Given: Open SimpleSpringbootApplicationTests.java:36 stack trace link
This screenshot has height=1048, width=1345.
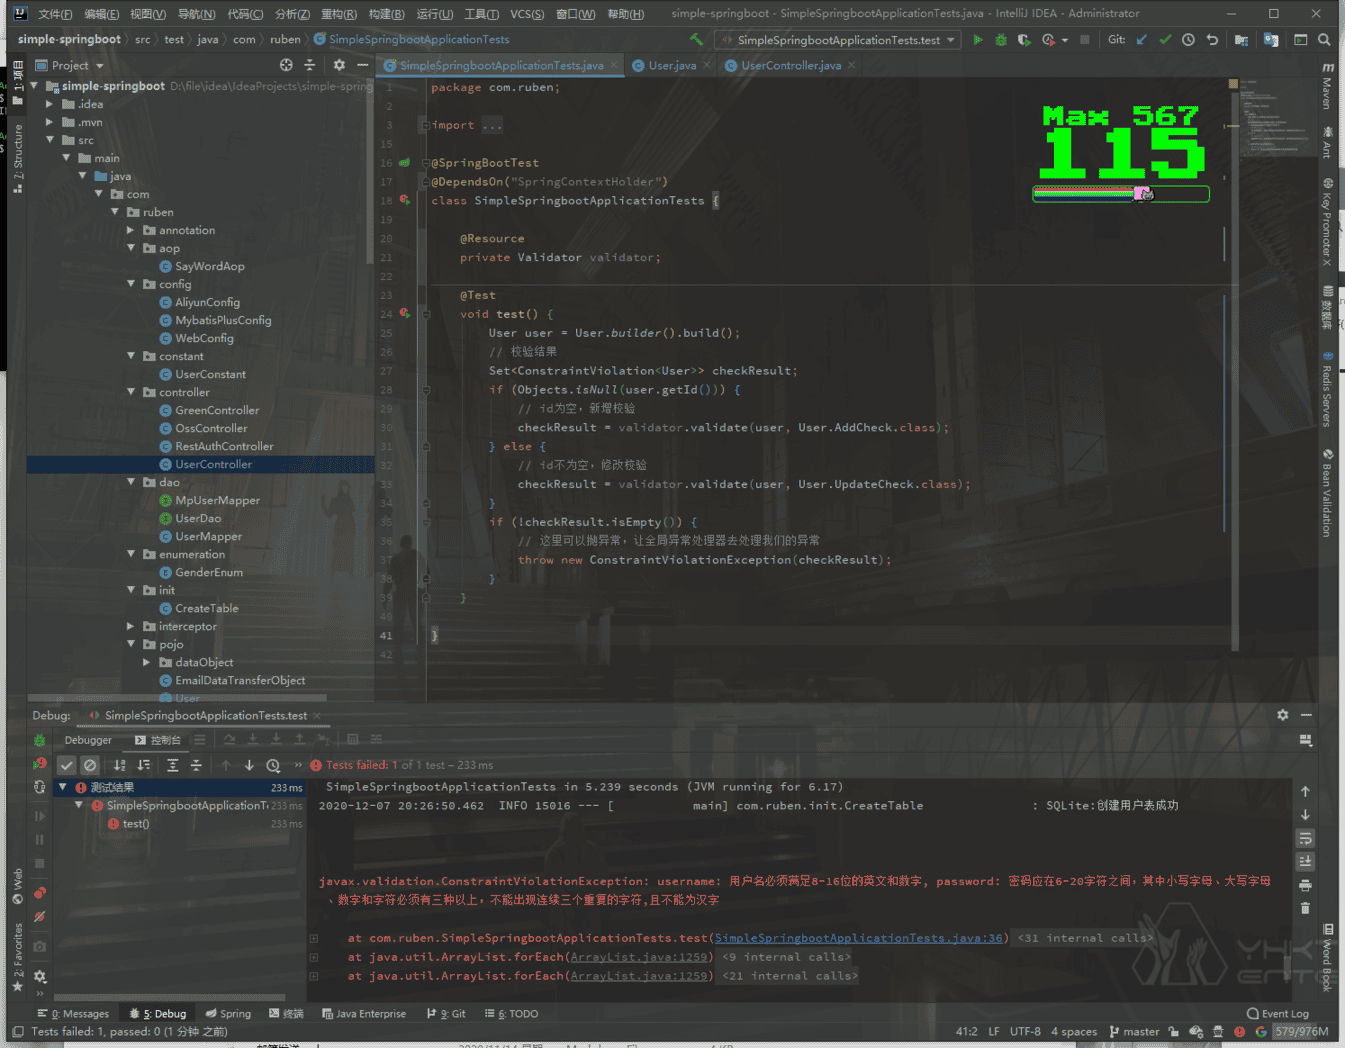Looking at the screenshot, I should pyautogui.click(x=858, y=938).
